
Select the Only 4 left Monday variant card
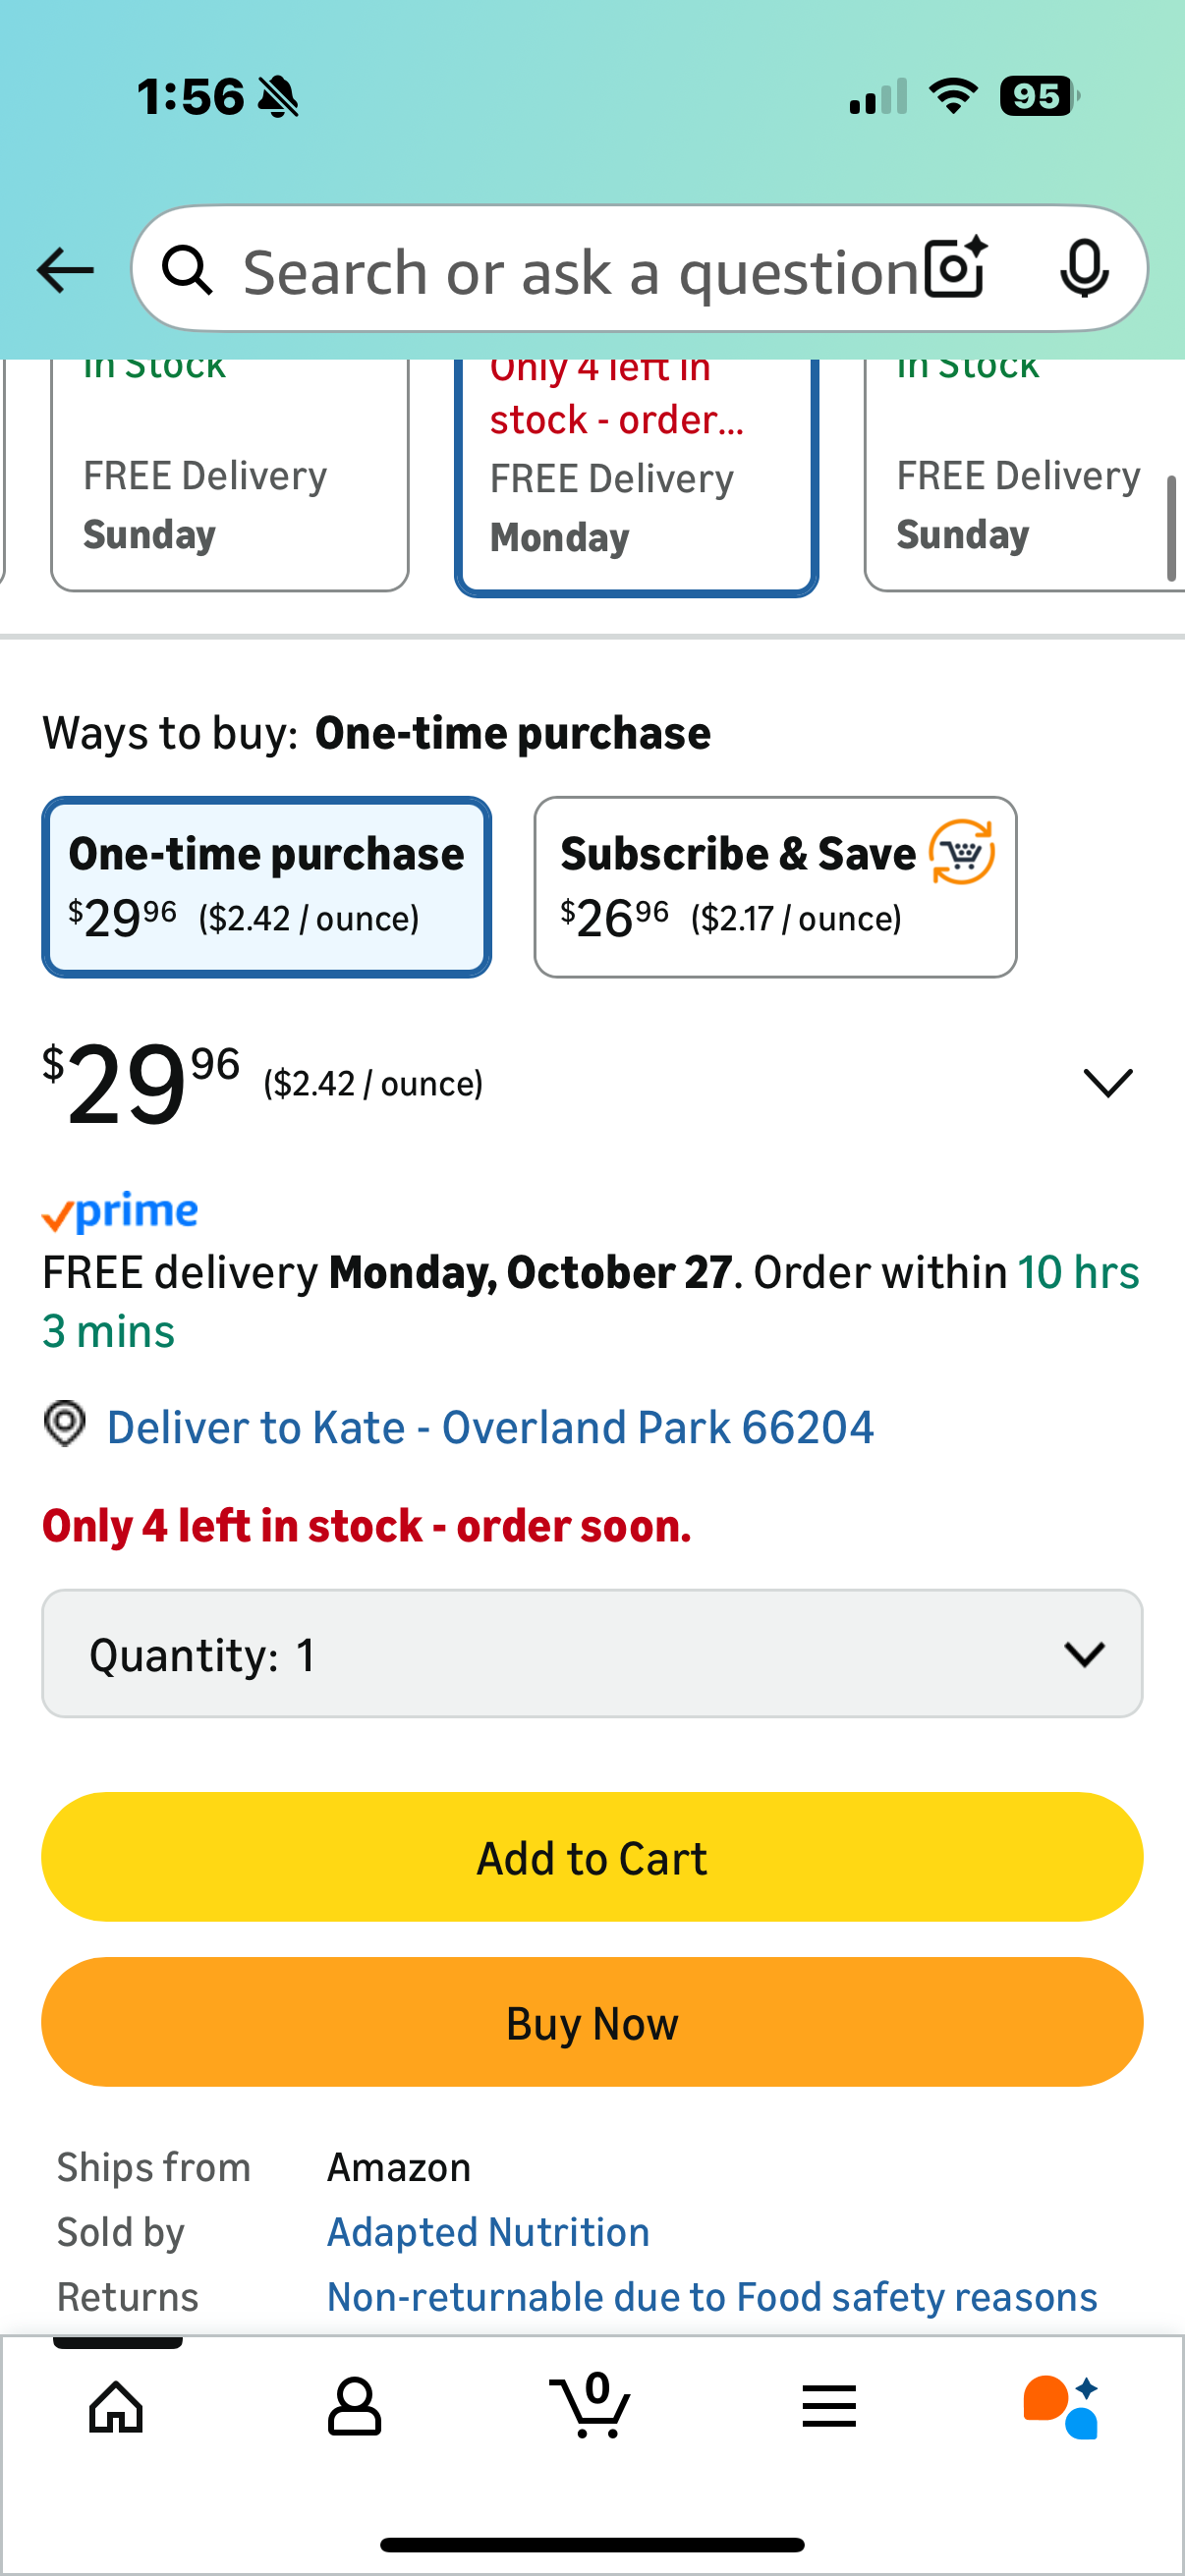tap(636, 478)
